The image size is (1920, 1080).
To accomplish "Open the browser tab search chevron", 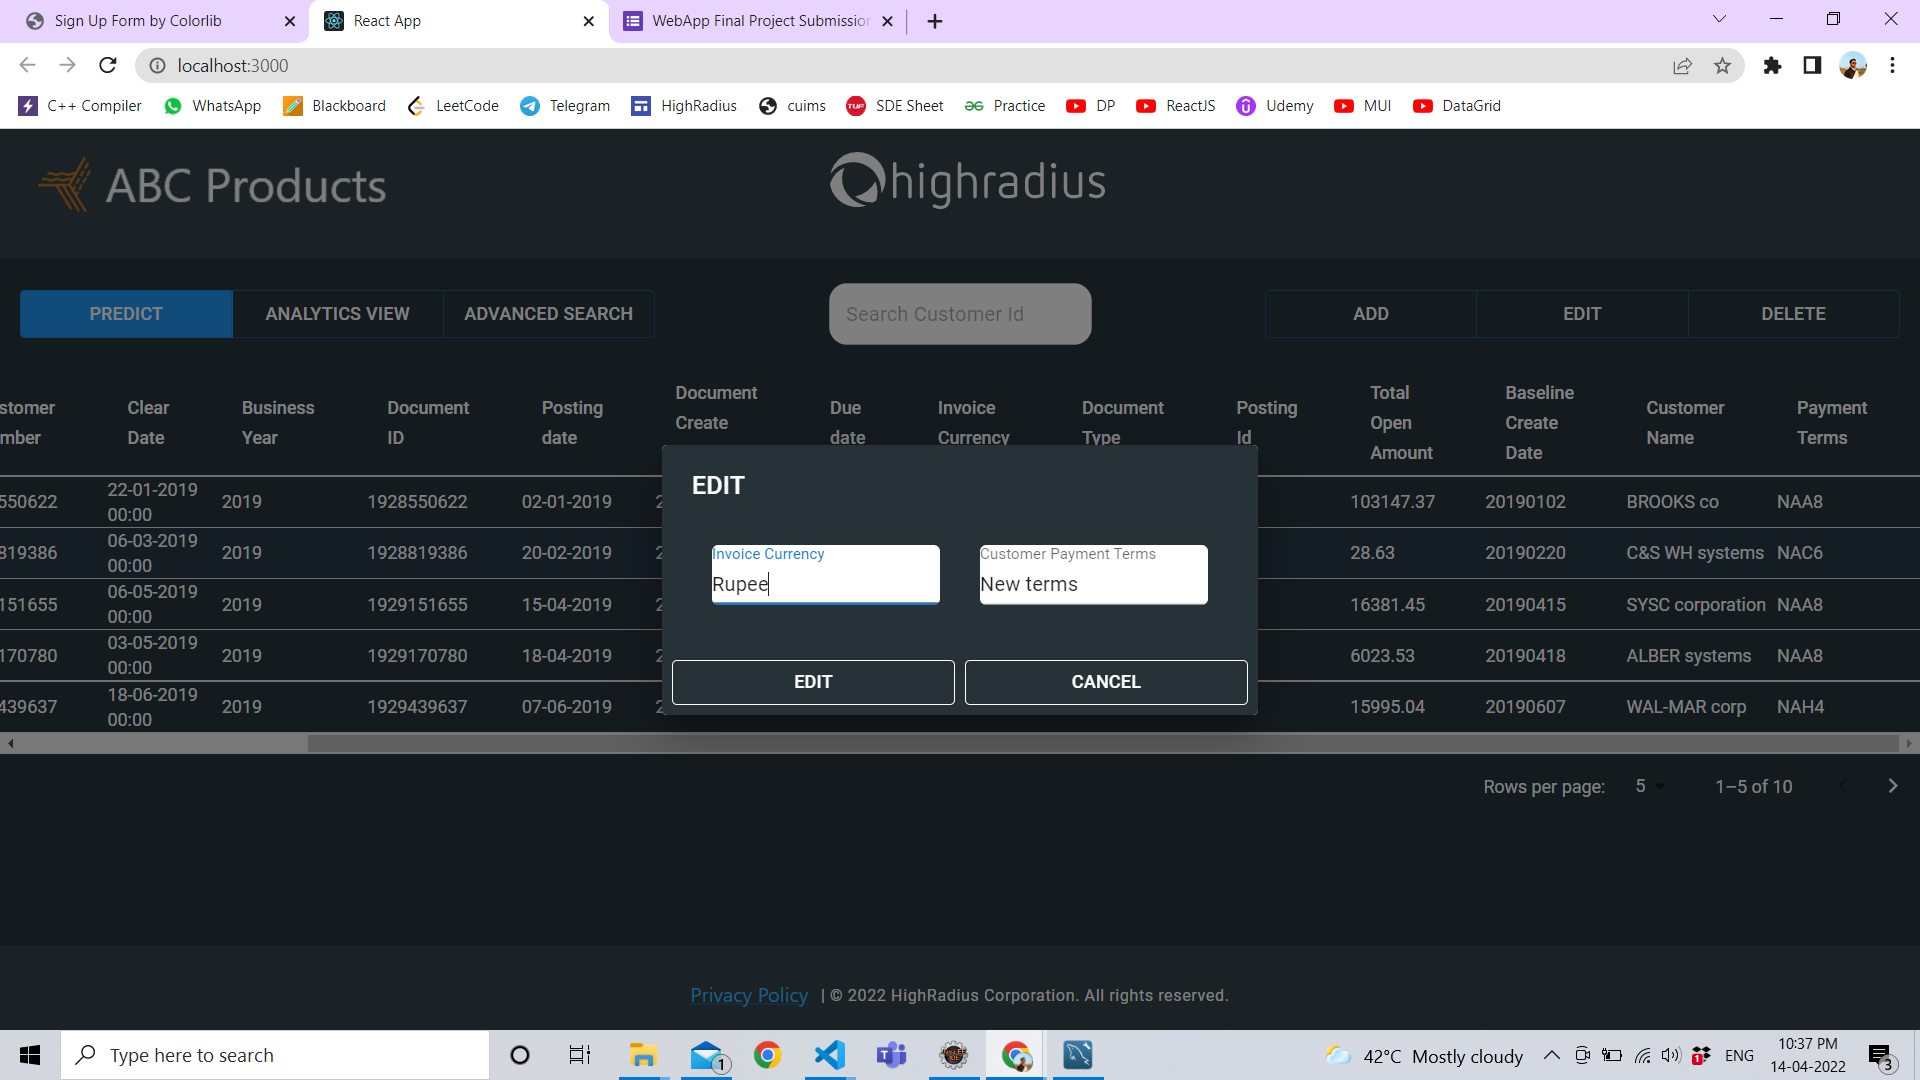I will tap(1719, 19).
